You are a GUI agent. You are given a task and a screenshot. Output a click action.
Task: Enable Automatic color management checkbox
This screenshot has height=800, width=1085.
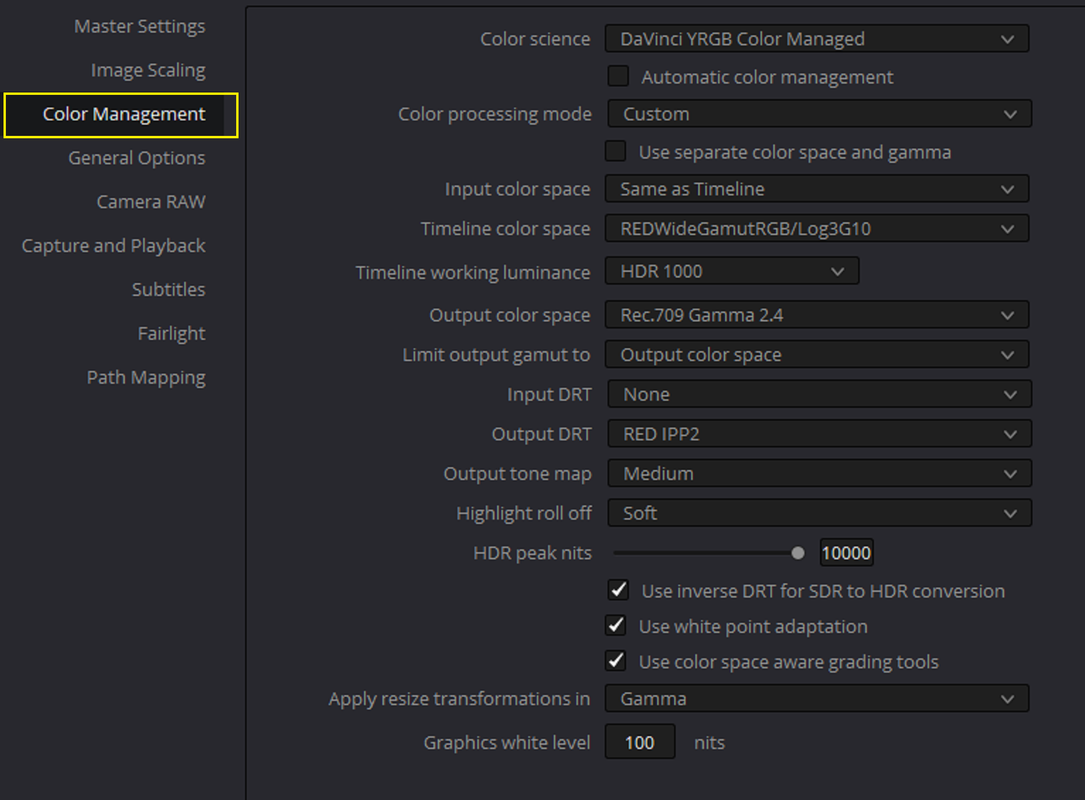(618, 76)
